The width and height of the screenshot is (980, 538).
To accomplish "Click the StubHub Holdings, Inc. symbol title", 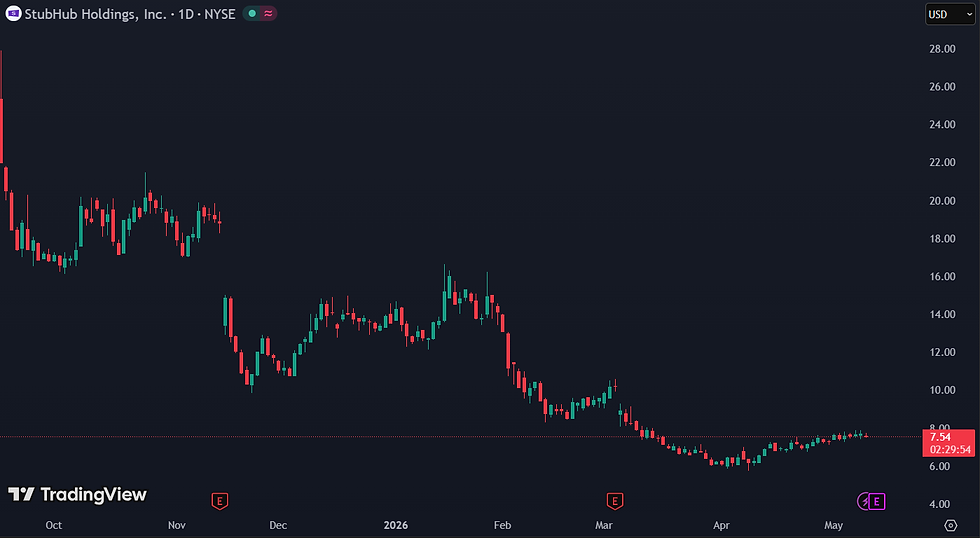I will tap(95, 14).
